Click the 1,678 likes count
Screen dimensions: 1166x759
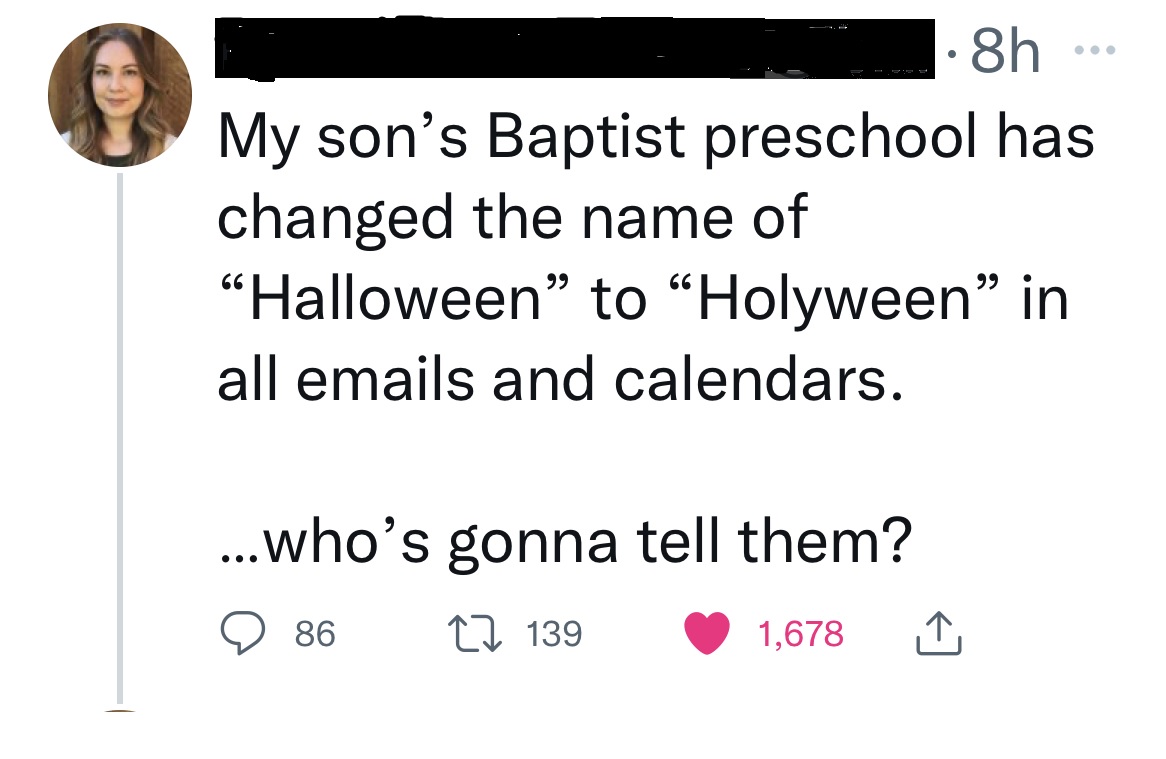(x=800, y=634)
